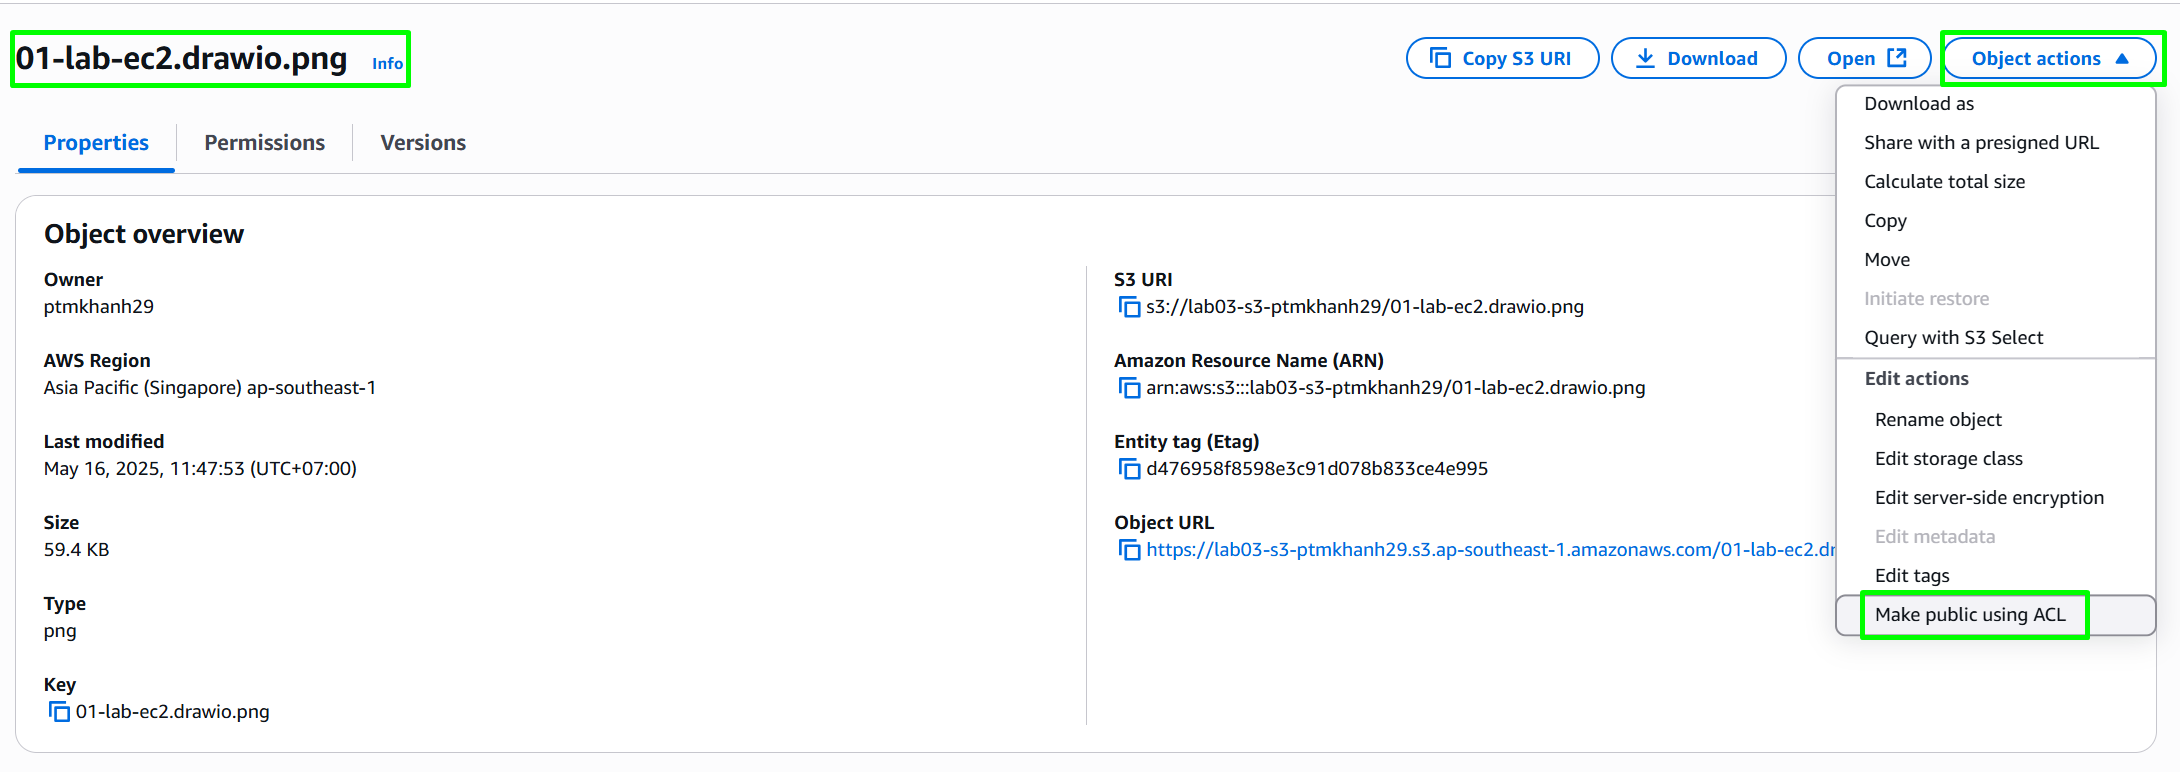Select Make public using ACL
Viewport: 2180px width, 772px height.
coord(1995,615)
